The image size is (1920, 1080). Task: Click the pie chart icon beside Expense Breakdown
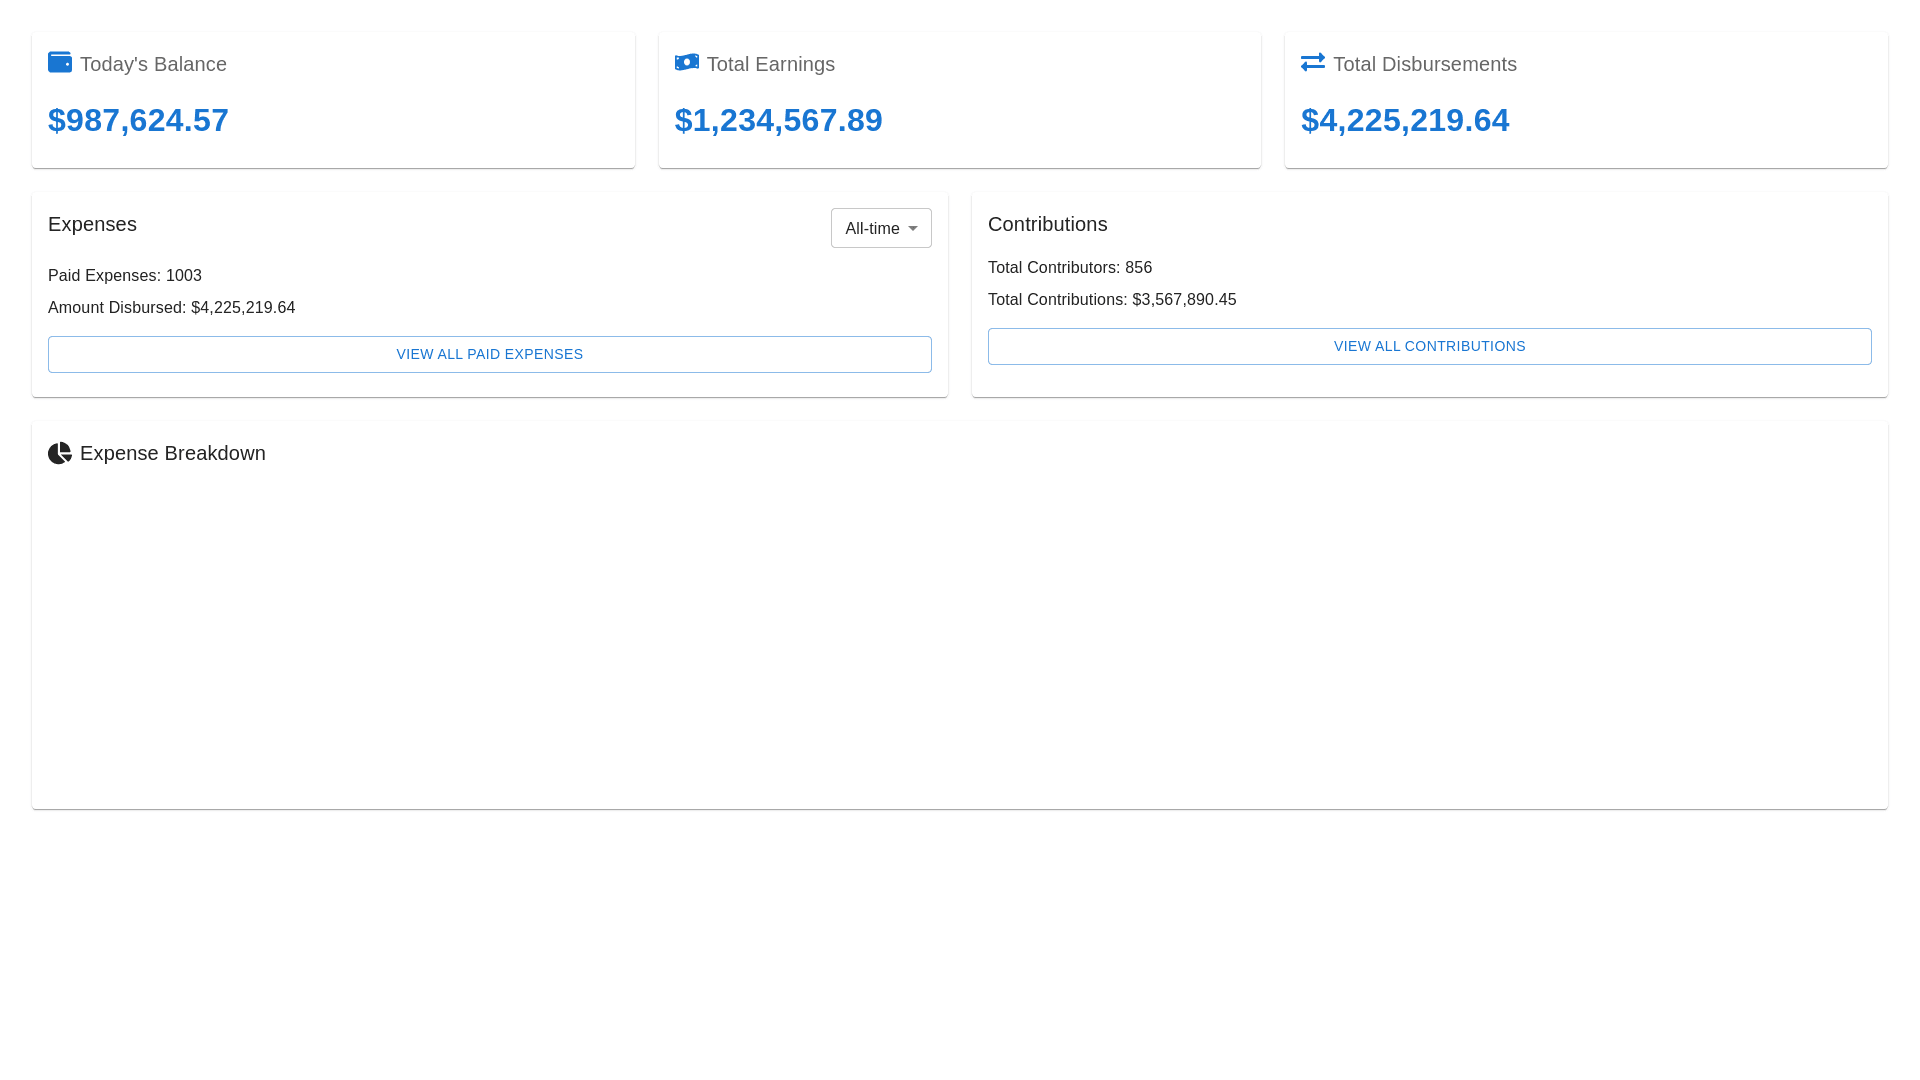60,453
